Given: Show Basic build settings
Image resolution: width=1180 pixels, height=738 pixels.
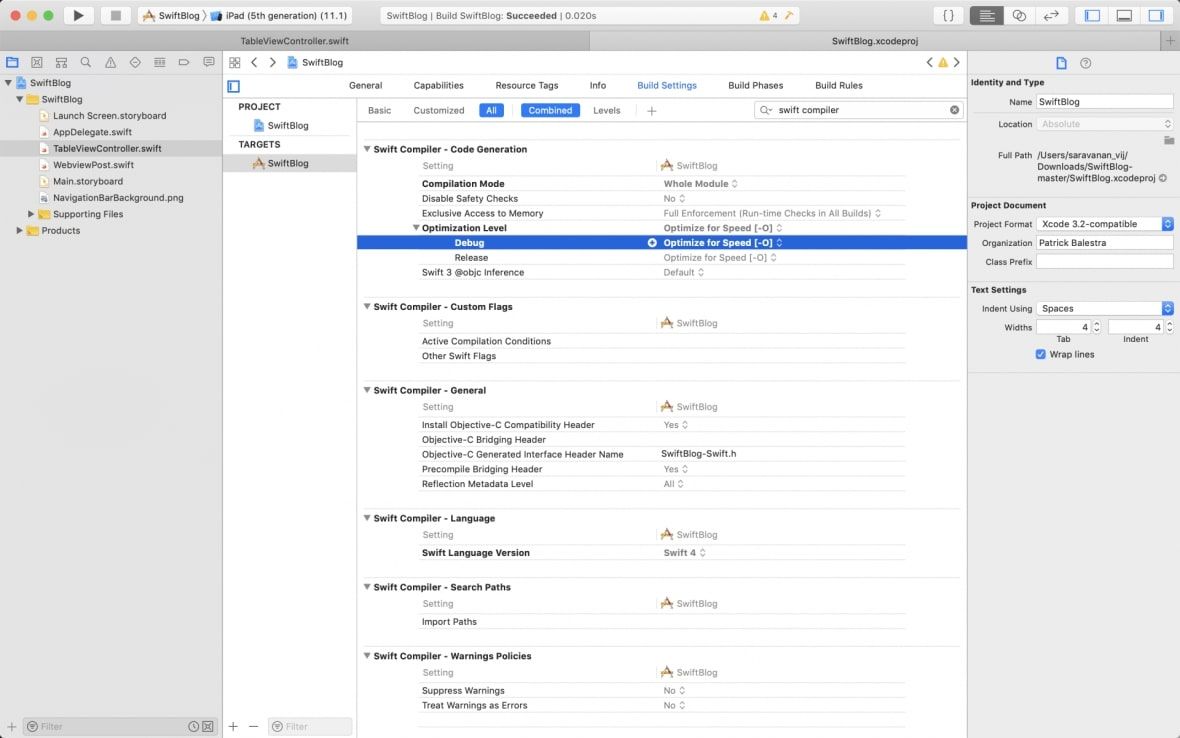Looking at the screenshot, I should click(379, 111).
